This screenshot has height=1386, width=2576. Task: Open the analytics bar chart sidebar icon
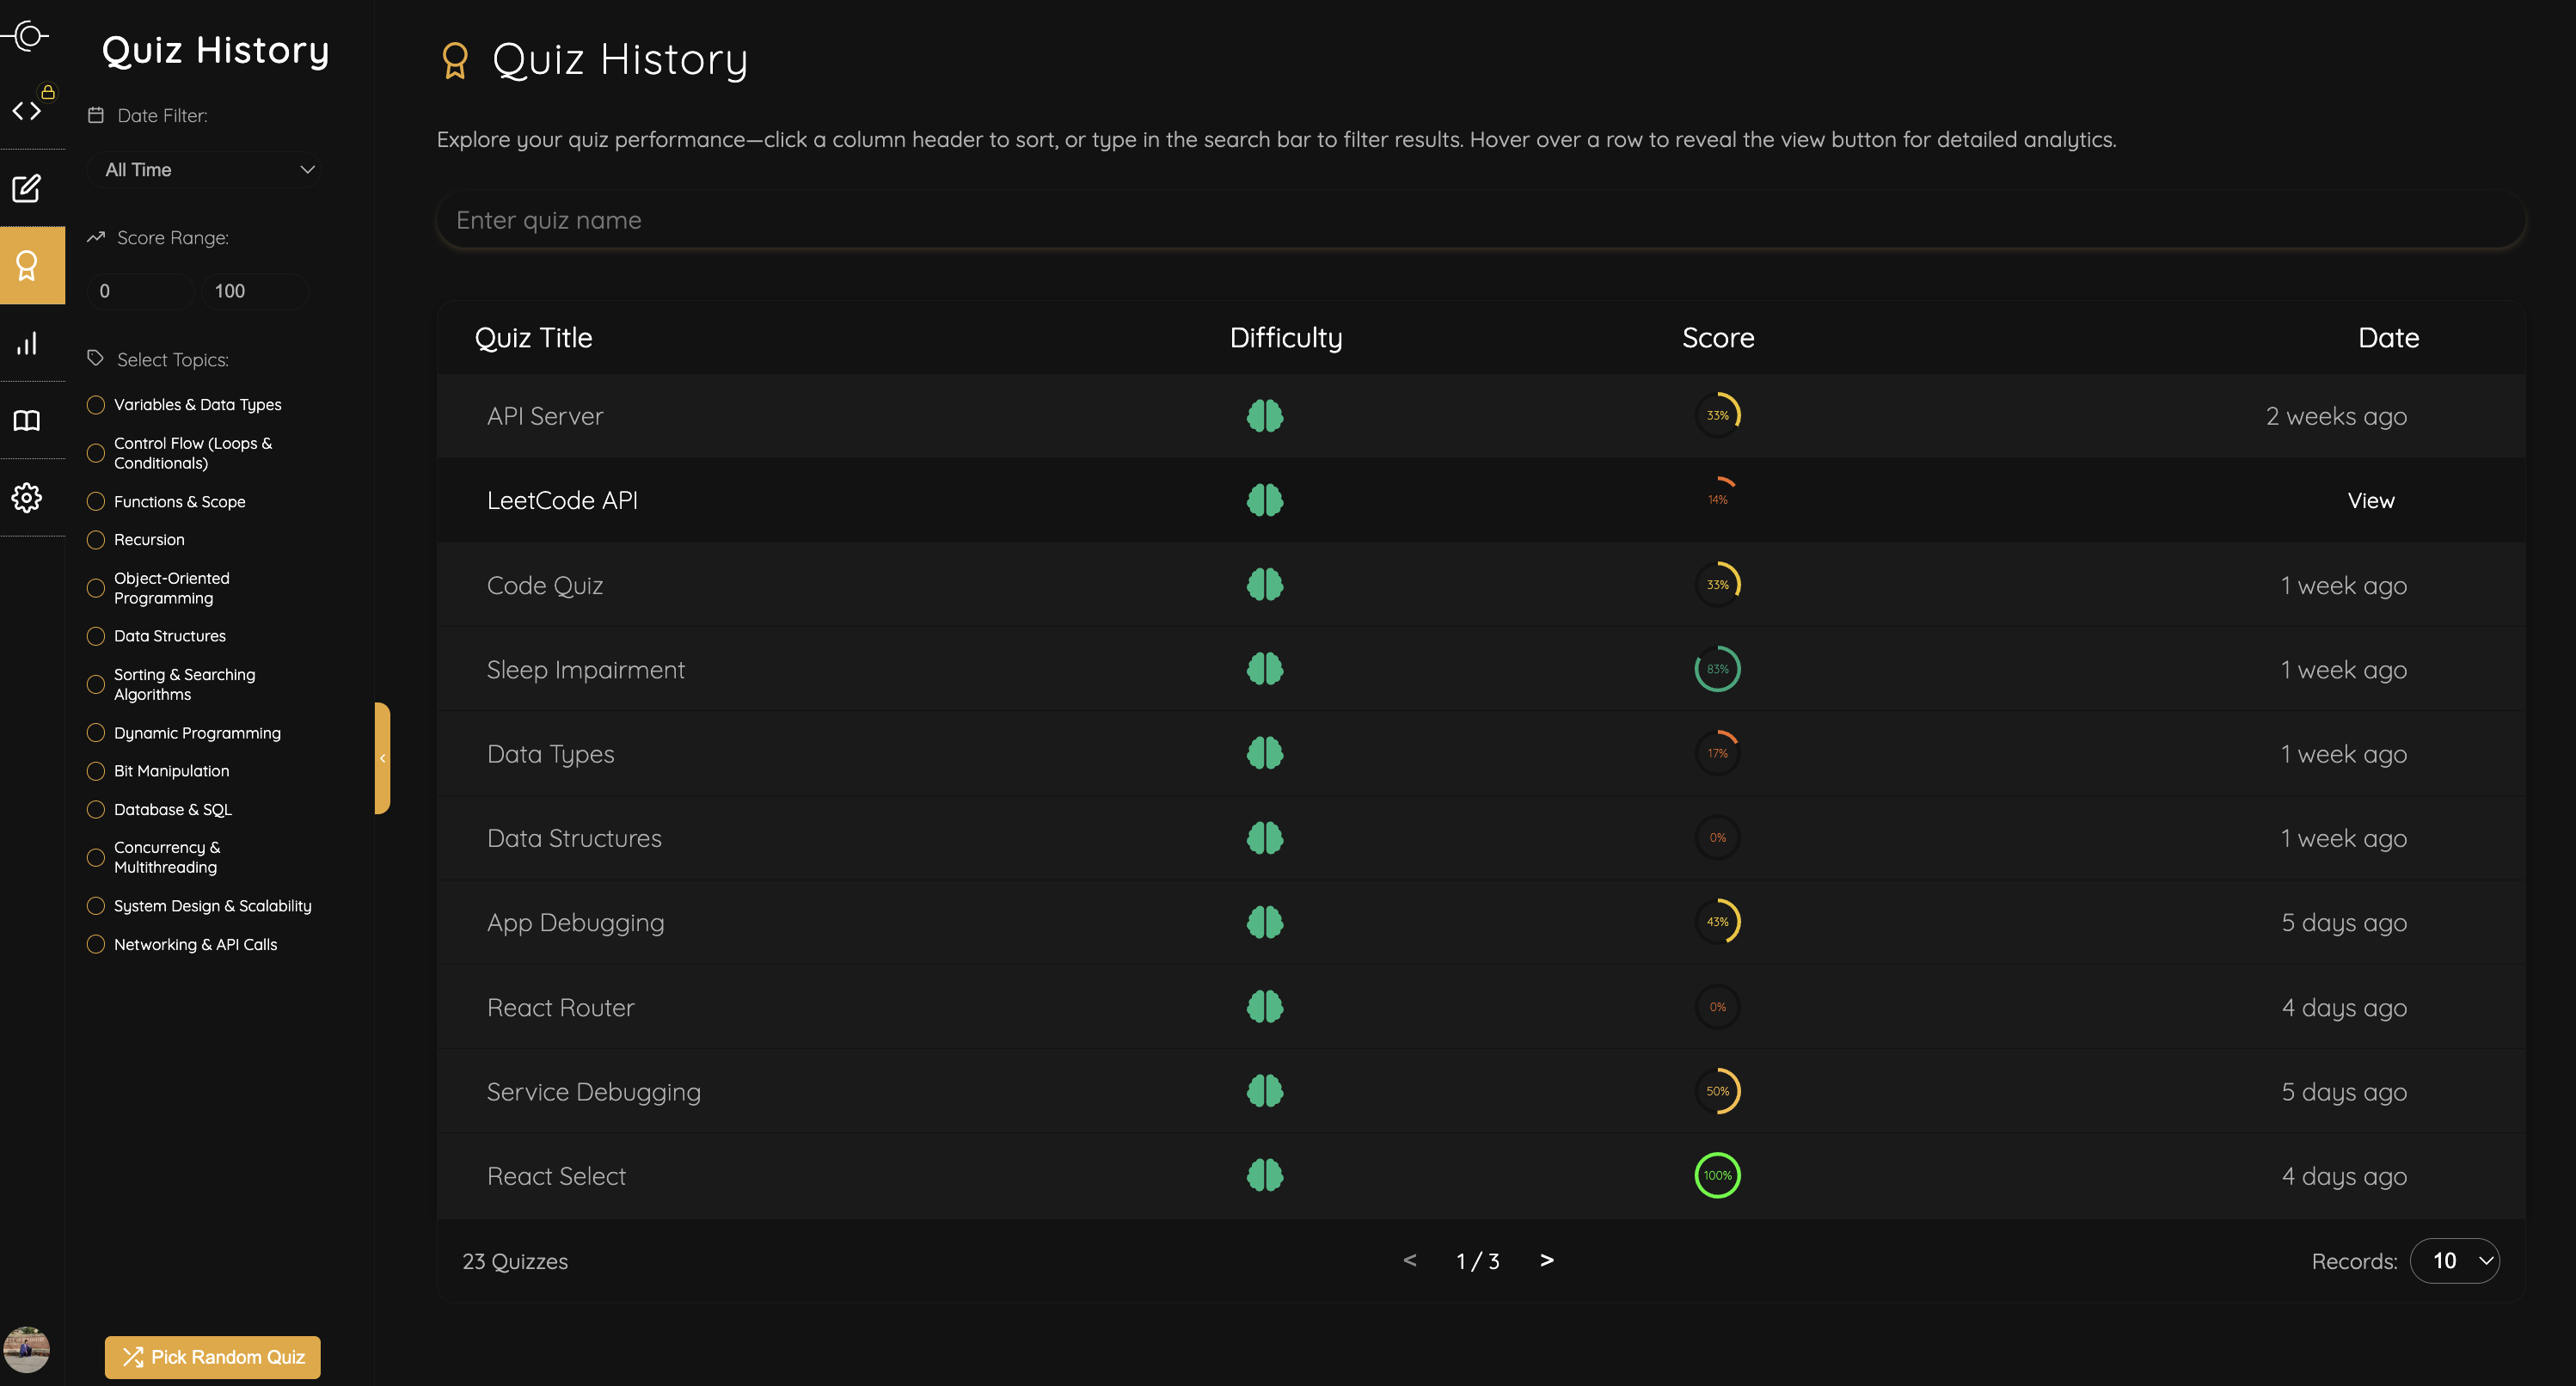click(27, 343)
